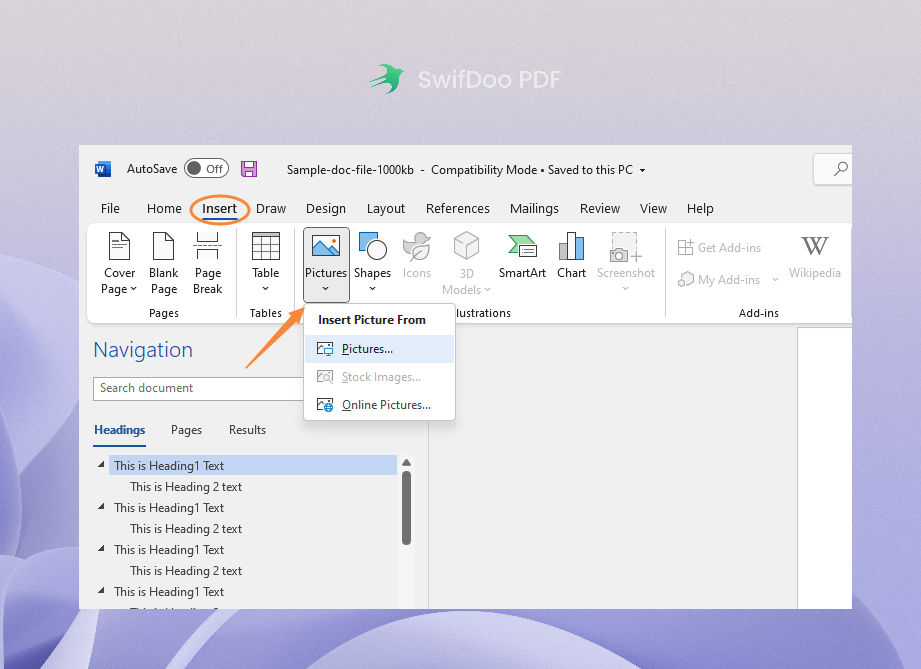This screenshot has height=669, width=921.
Task: Click the navigation pane scrollbar thumb
Action: (406, 508)
